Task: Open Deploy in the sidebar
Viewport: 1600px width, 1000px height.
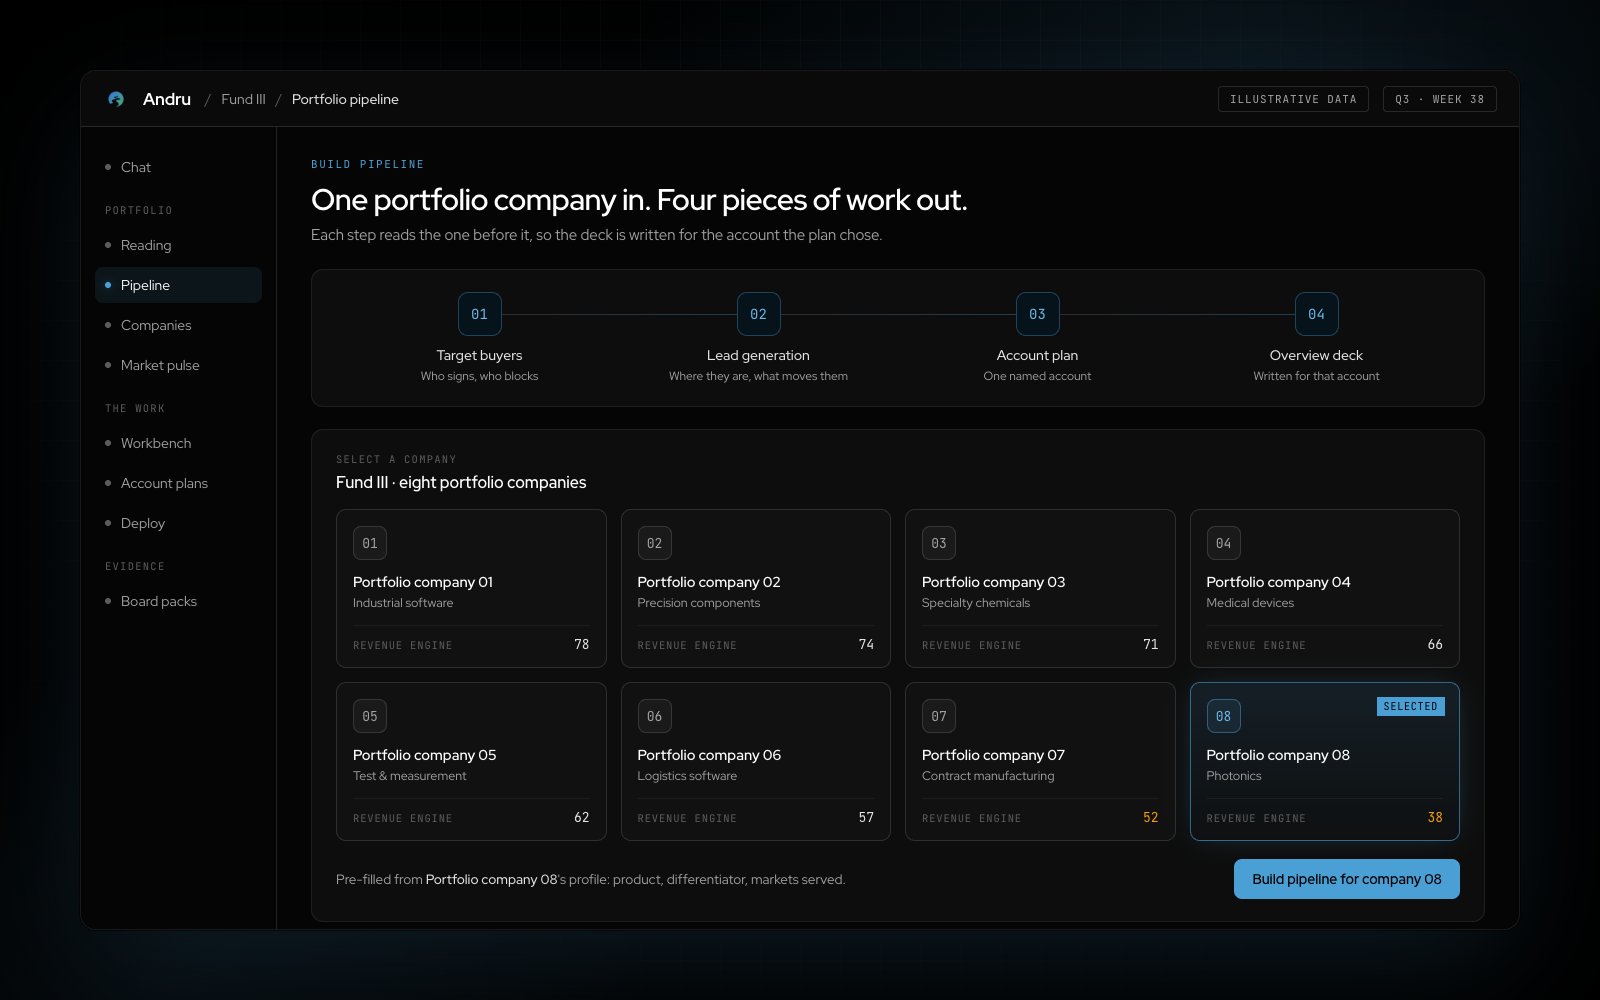Action: (x=178, y=523)
